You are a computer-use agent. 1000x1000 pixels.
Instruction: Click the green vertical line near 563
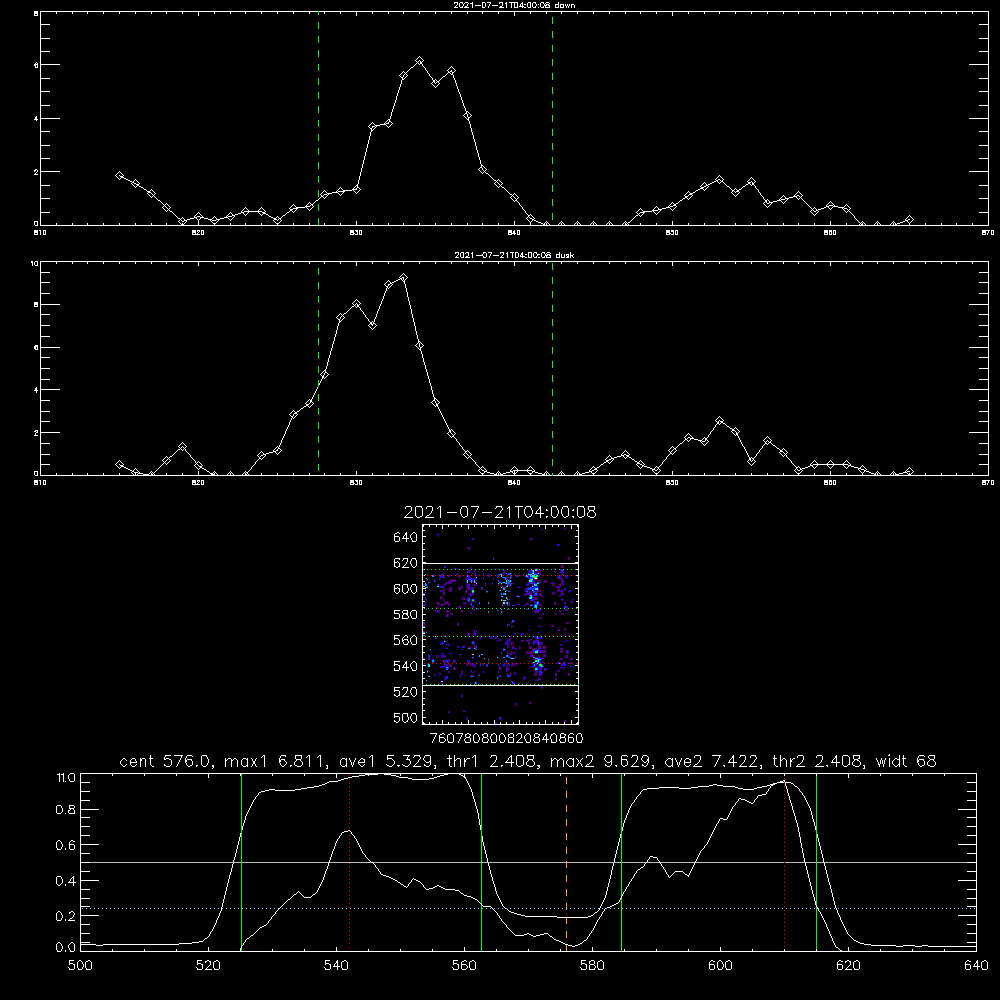pyautogui.click(x=482, y=862)
